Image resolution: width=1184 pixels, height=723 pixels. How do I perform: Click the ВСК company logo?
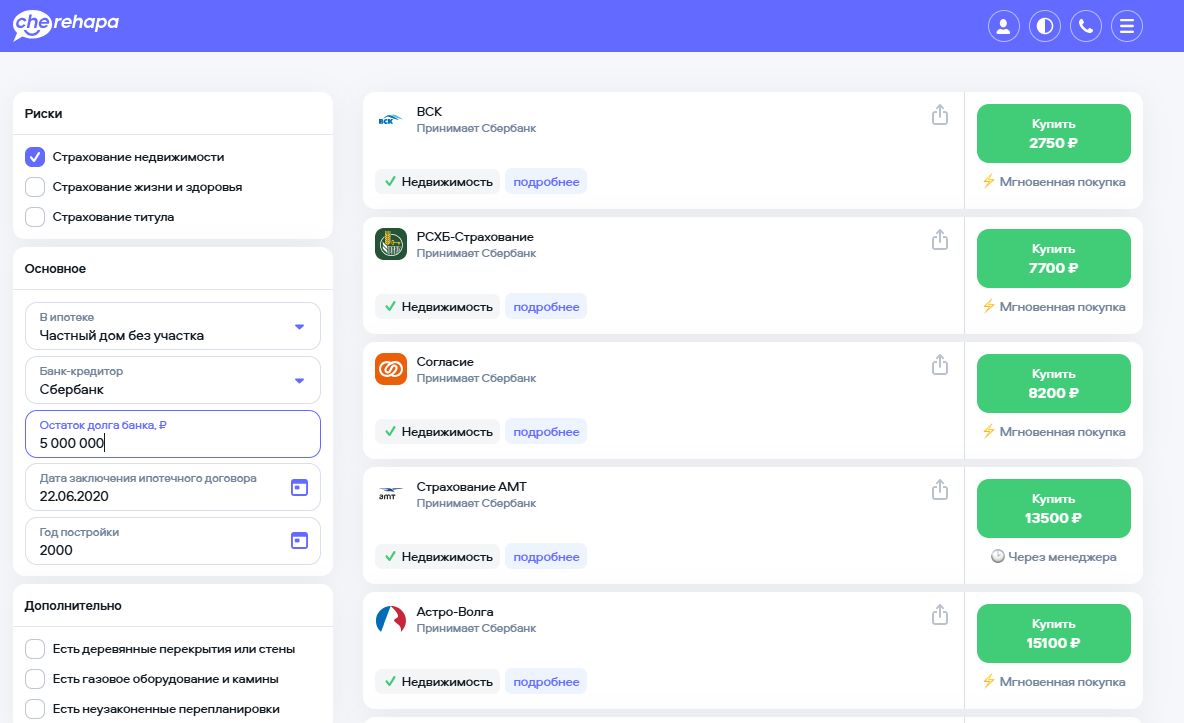[390, 119]
